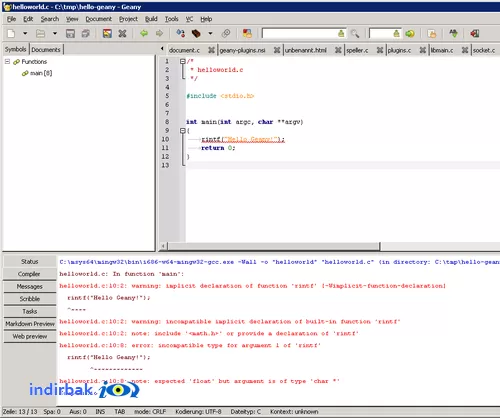Open the build actions dropdown arrow

(210, 33)
